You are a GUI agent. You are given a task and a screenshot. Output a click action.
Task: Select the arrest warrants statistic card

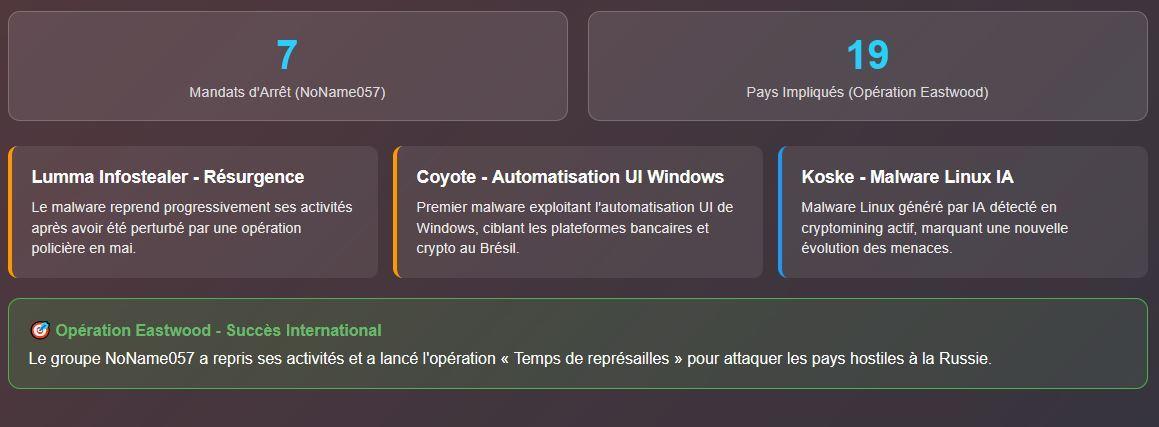(288, 66)
